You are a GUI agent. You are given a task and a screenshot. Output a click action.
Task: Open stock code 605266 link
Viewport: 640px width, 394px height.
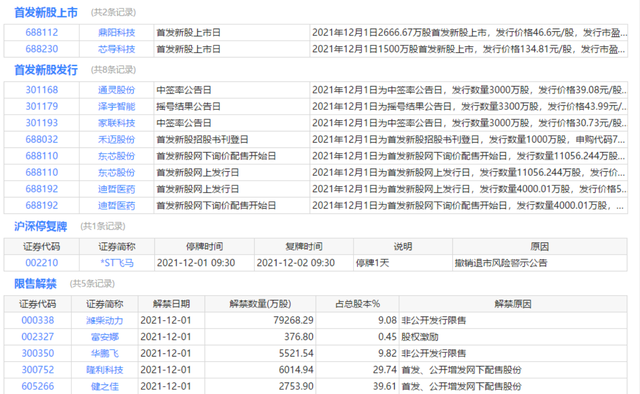[38, 386]
